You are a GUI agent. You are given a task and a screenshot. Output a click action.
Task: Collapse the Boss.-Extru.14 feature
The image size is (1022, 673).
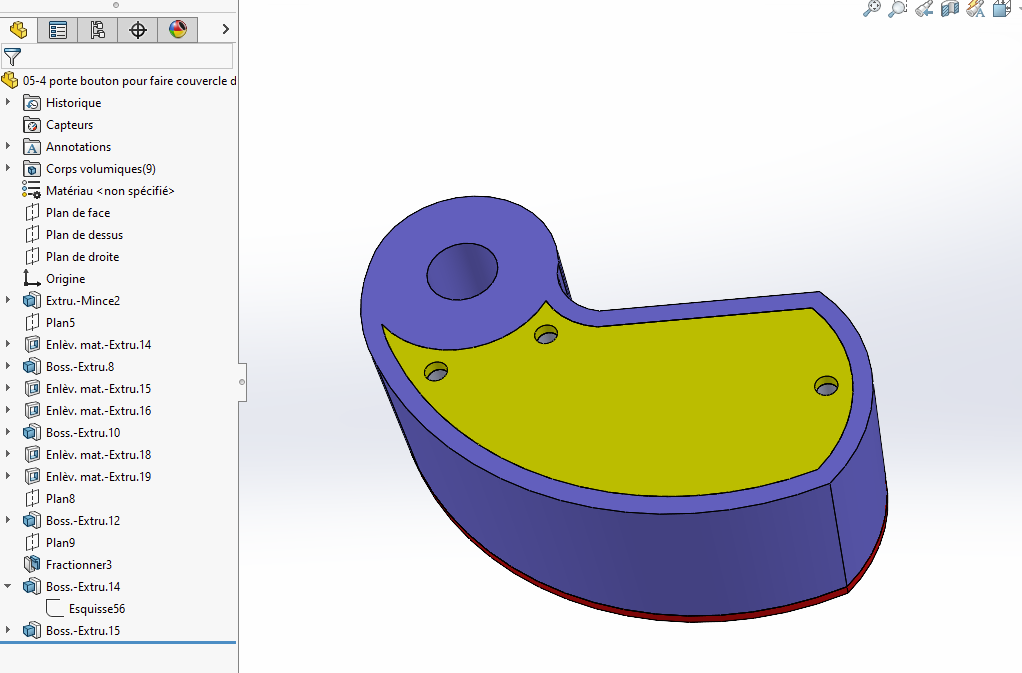click(8, 586)
